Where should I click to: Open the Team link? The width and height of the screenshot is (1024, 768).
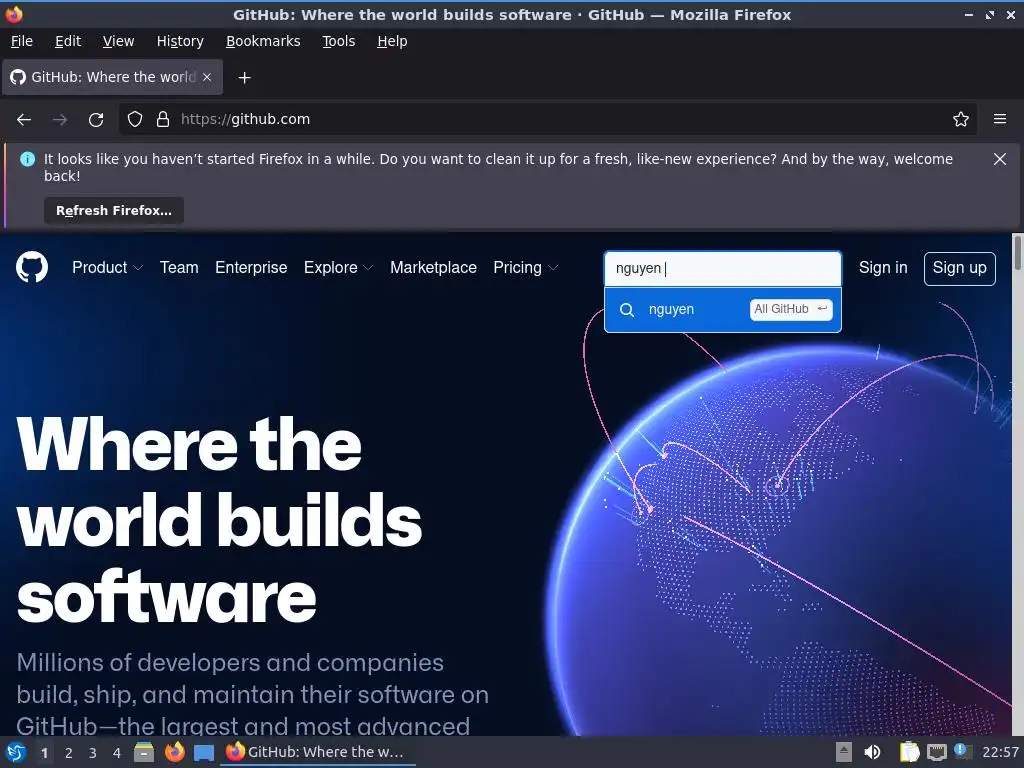click(x=179, y=268)
